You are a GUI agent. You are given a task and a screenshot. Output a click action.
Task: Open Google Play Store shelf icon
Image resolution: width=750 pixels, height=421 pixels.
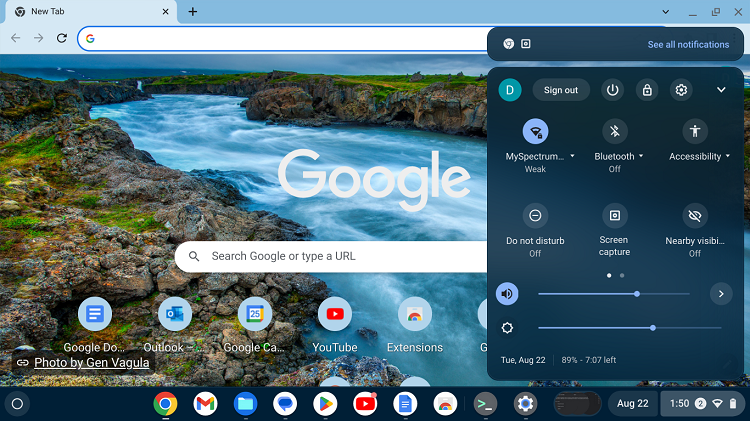pyautogui.click(x=325, y=404)
